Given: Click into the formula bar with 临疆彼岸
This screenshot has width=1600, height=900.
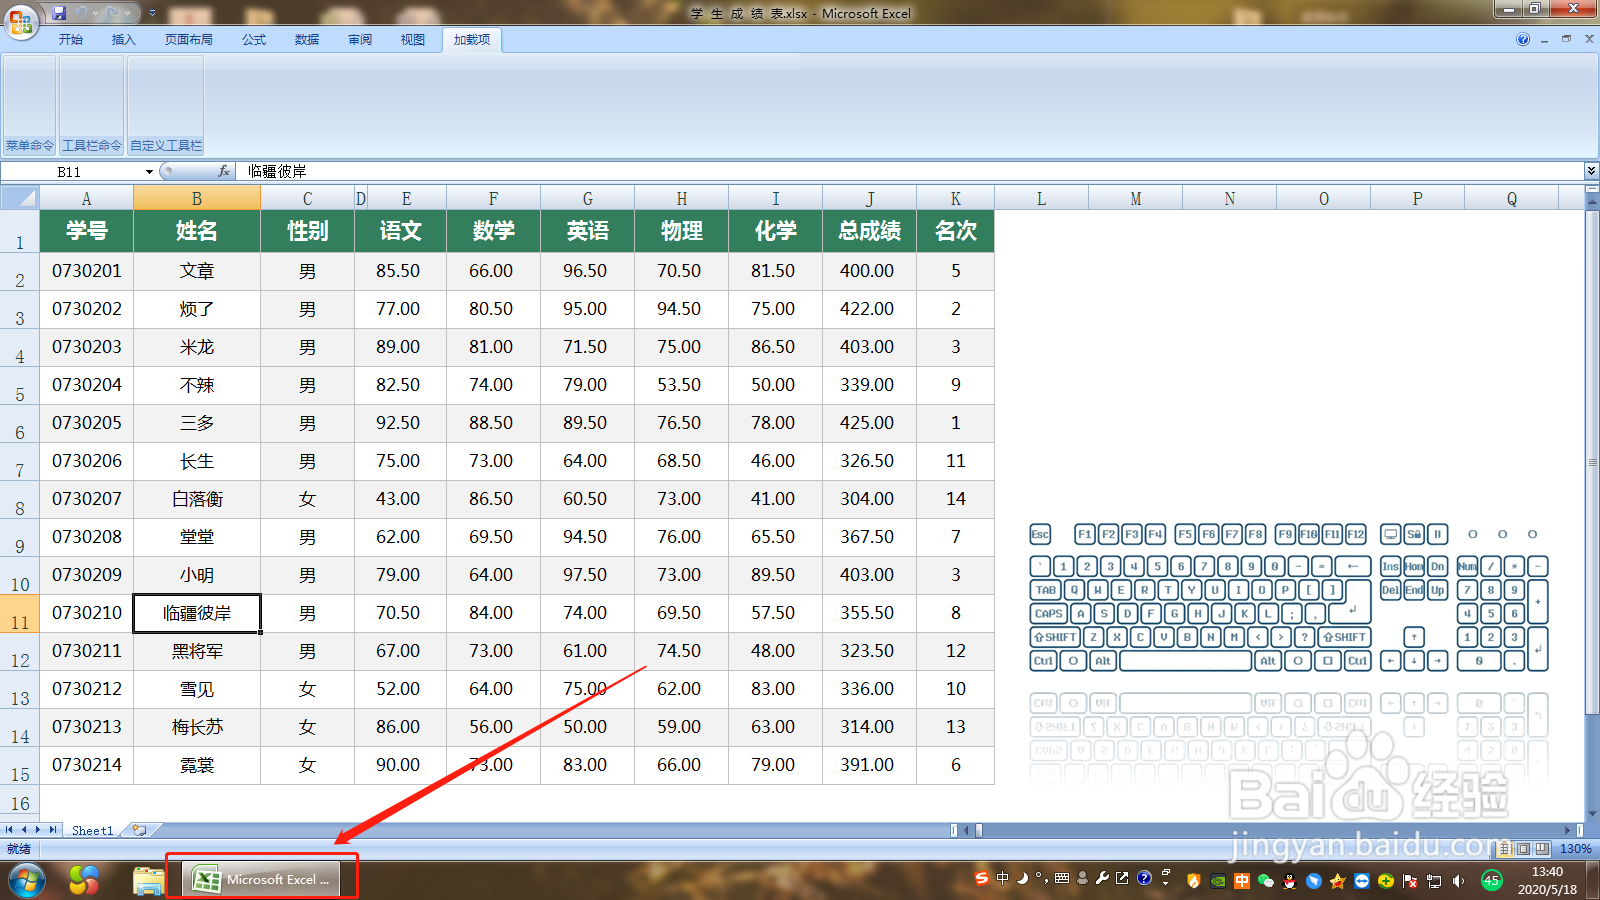Looking at the screenshot, I should [x=910, y=172].
